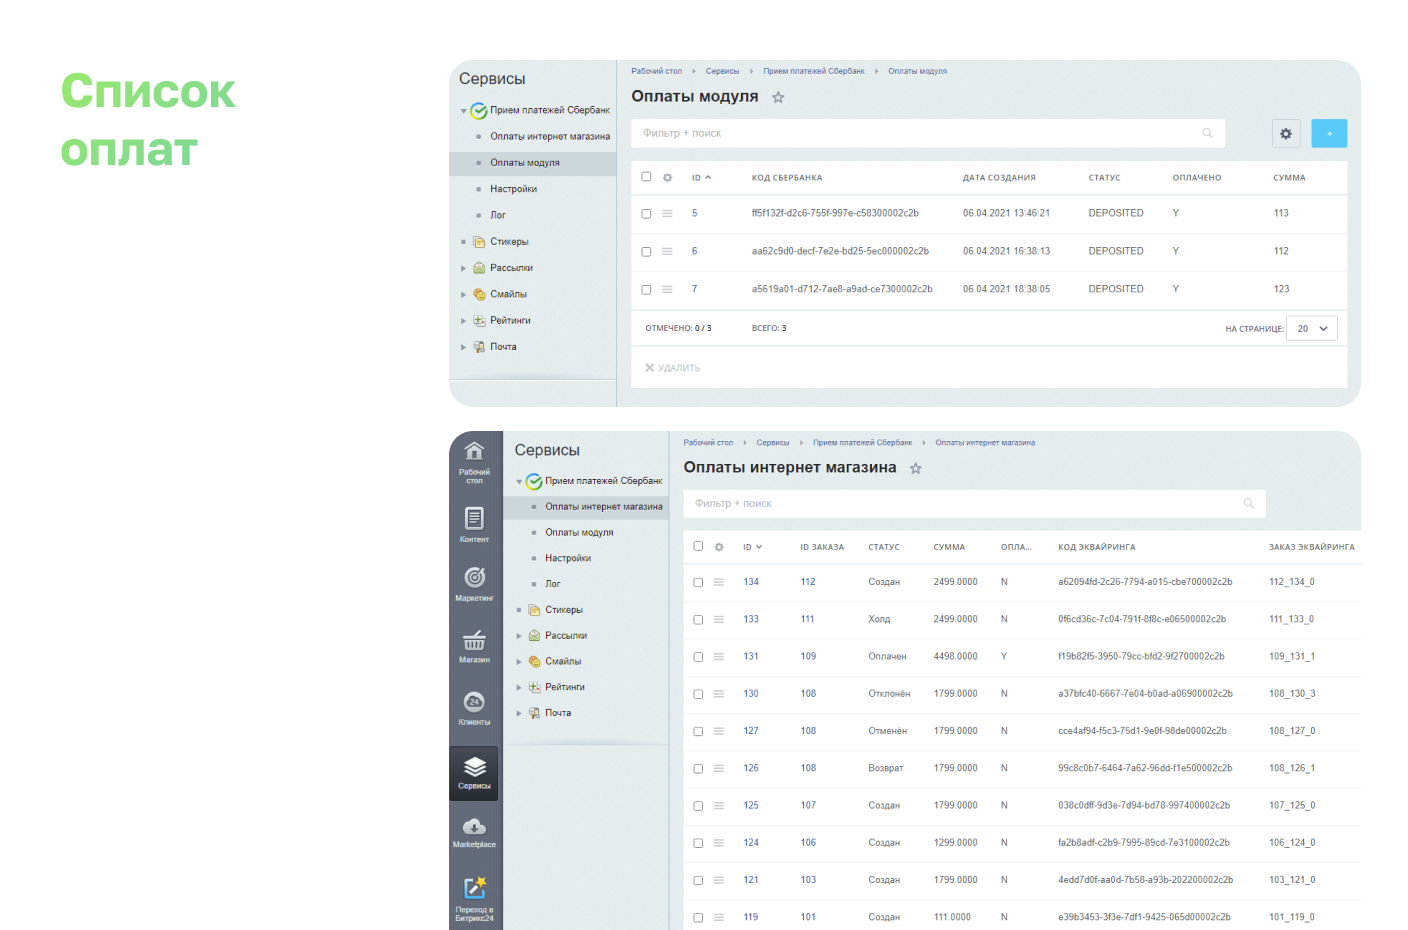Click the blue plus add button

[x=1329, y=133]
